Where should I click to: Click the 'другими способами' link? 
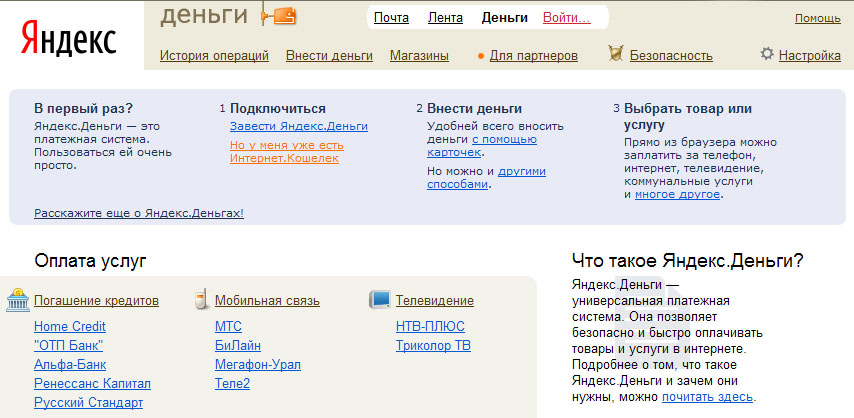pyautogui.click(x=486, y=178)
